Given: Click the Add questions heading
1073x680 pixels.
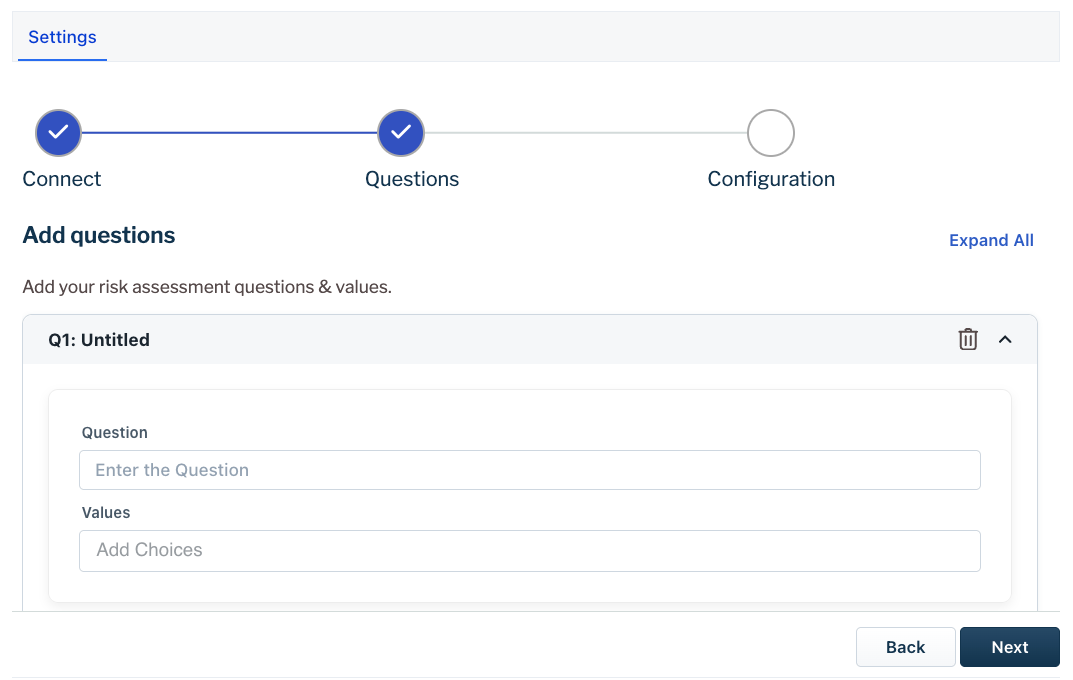Looking at the screenshot, I should [99, 236].
